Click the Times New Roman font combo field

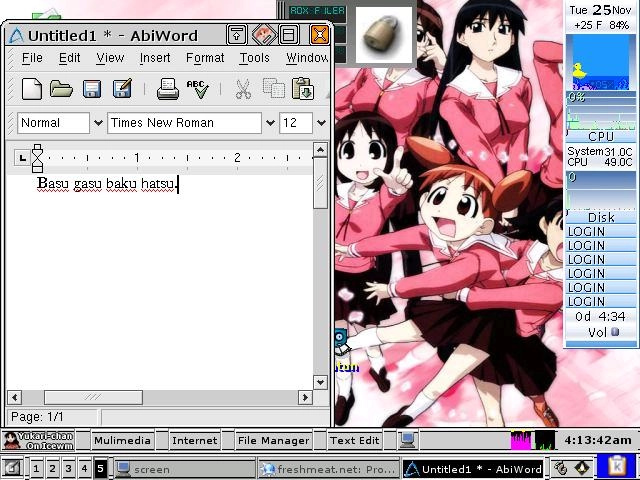point(184,123)
